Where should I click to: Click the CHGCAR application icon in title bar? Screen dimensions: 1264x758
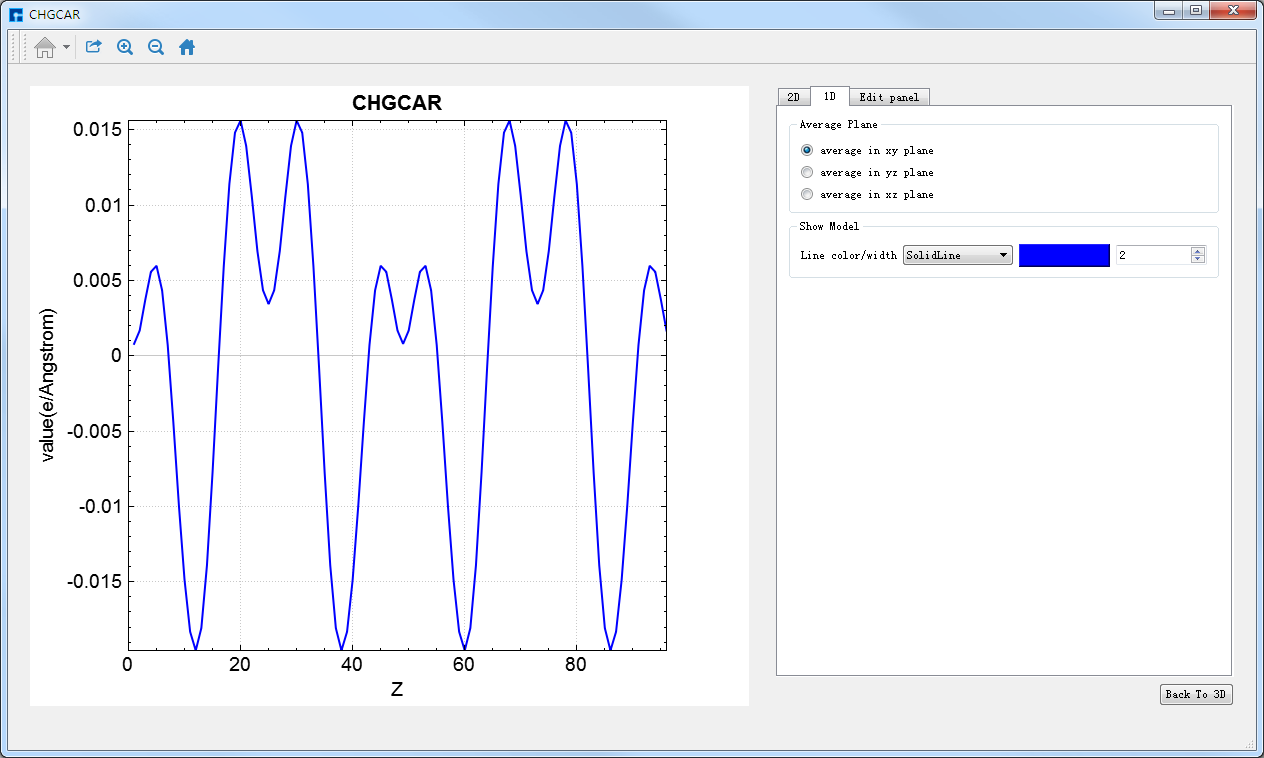15,15
